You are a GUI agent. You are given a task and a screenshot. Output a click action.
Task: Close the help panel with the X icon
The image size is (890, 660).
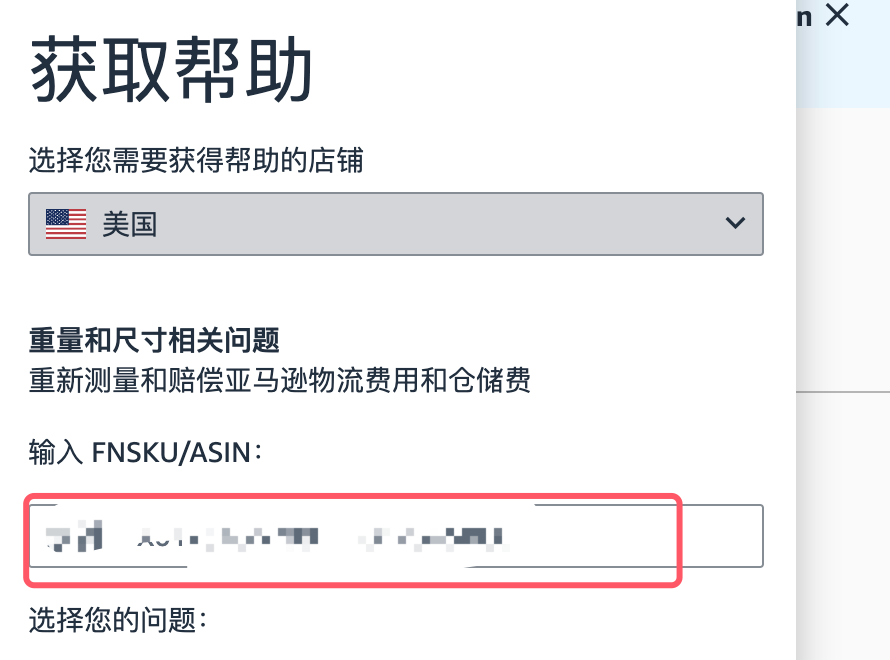pos(836,16)
